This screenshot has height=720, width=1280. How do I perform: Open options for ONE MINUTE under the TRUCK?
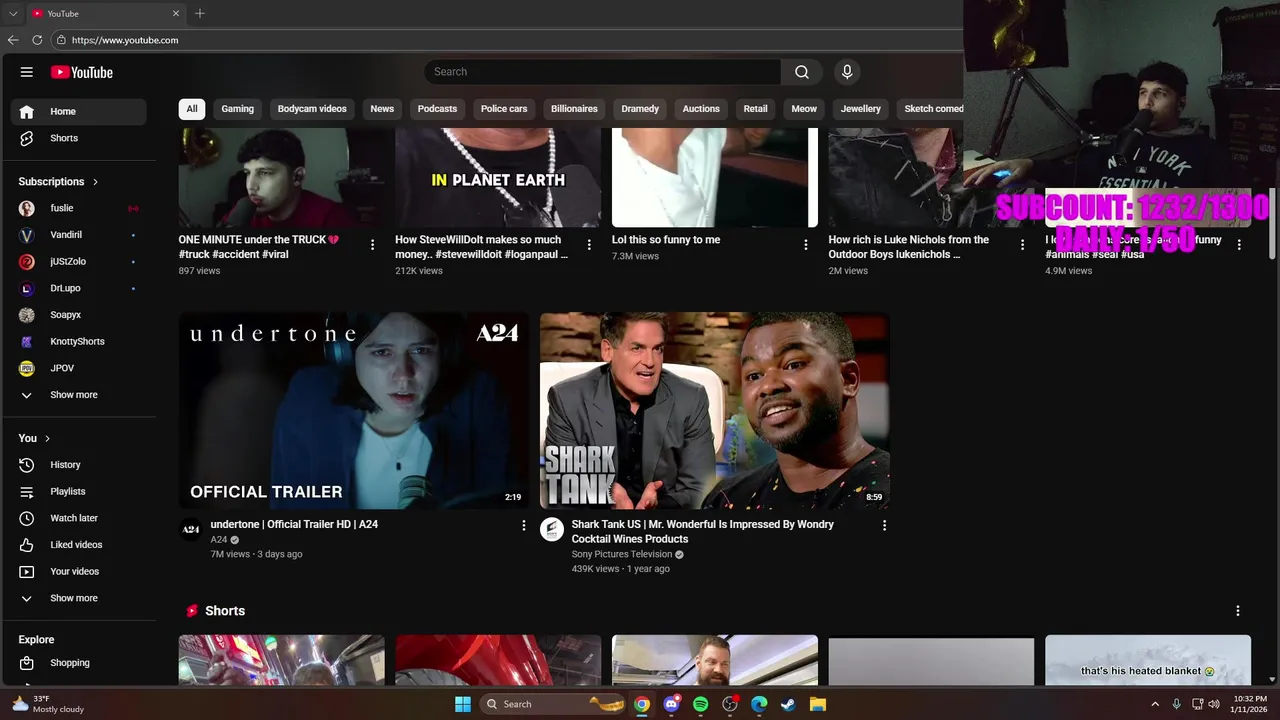click(x=372, y=245)
